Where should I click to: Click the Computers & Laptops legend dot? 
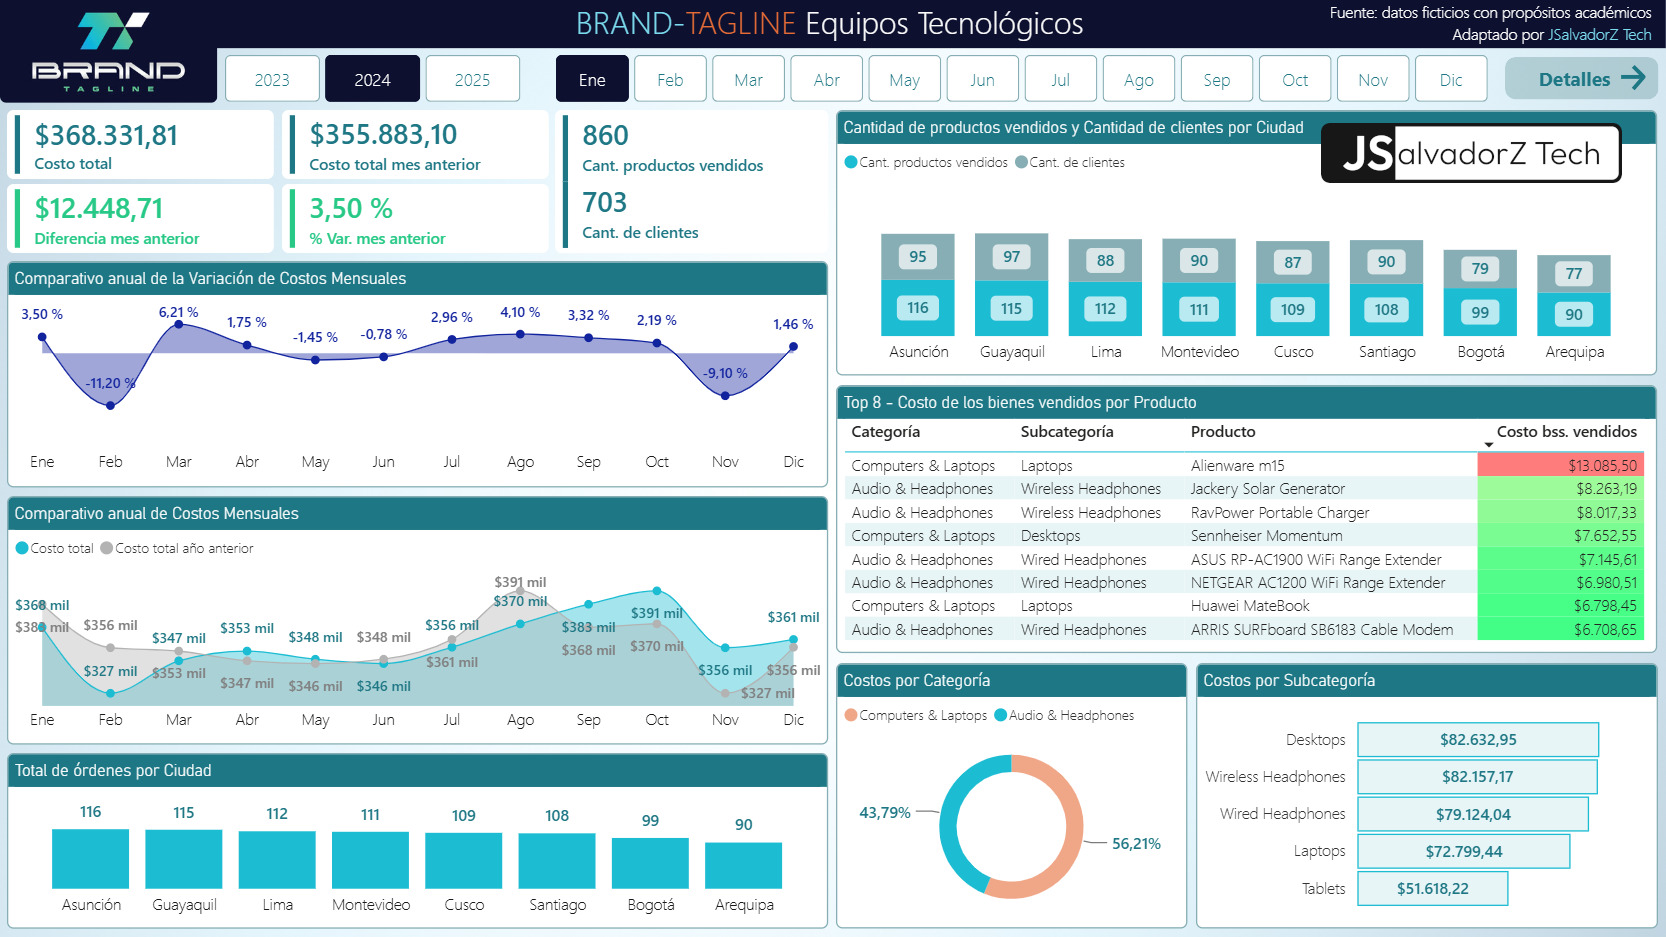pyautogui.click(x=851, y=715)
